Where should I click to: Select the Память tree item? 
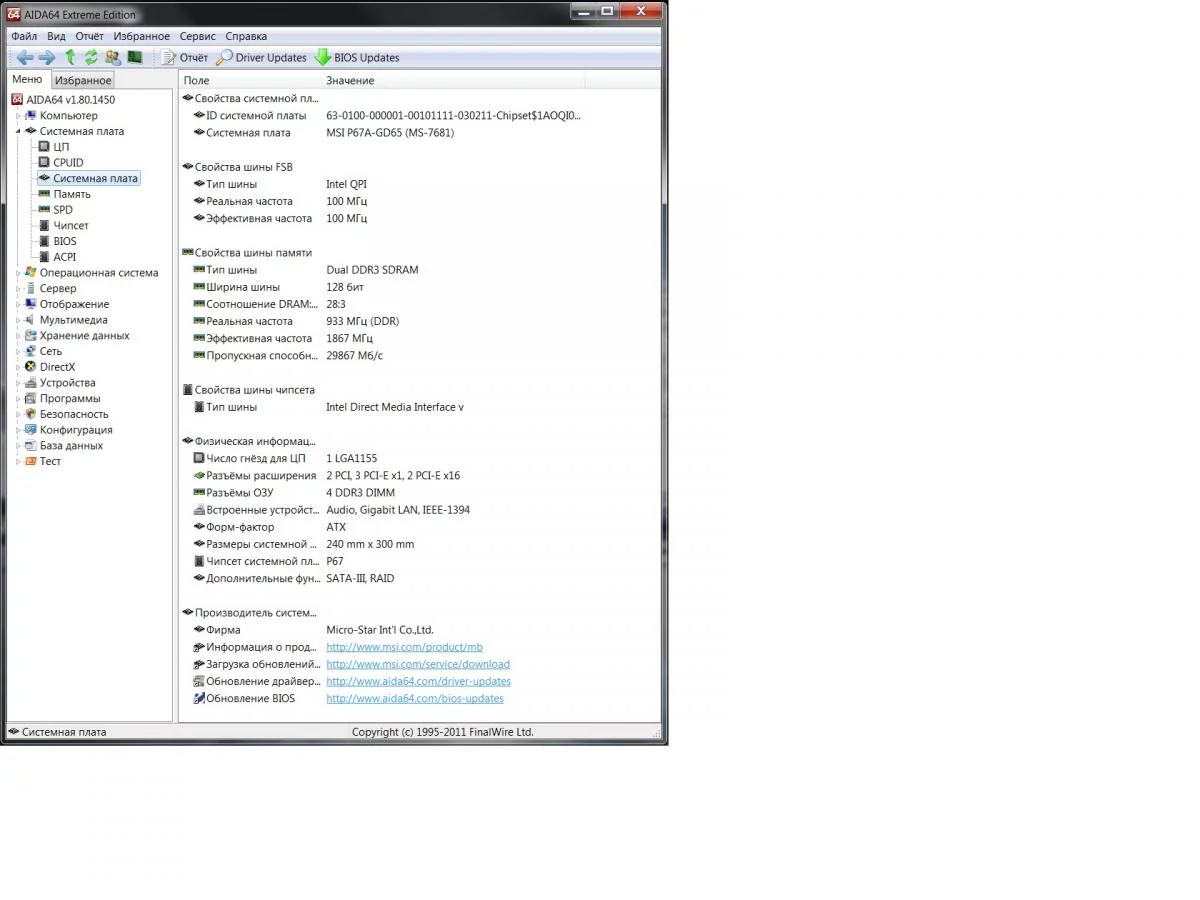tap(72, 194)
